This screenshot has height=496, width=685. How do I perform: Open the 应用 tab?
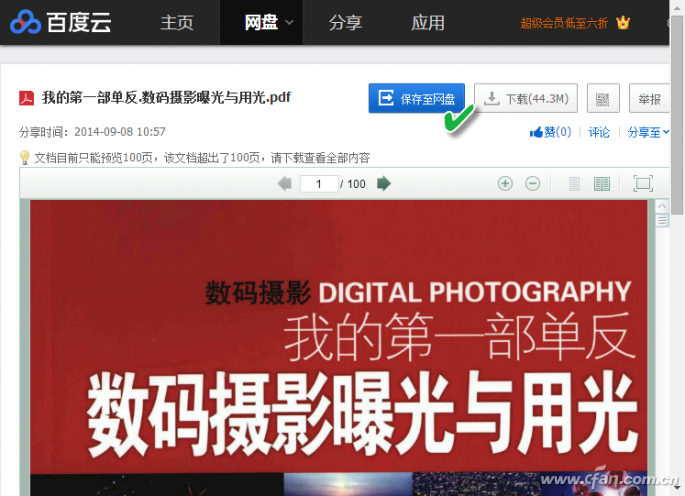pos(428,23)
